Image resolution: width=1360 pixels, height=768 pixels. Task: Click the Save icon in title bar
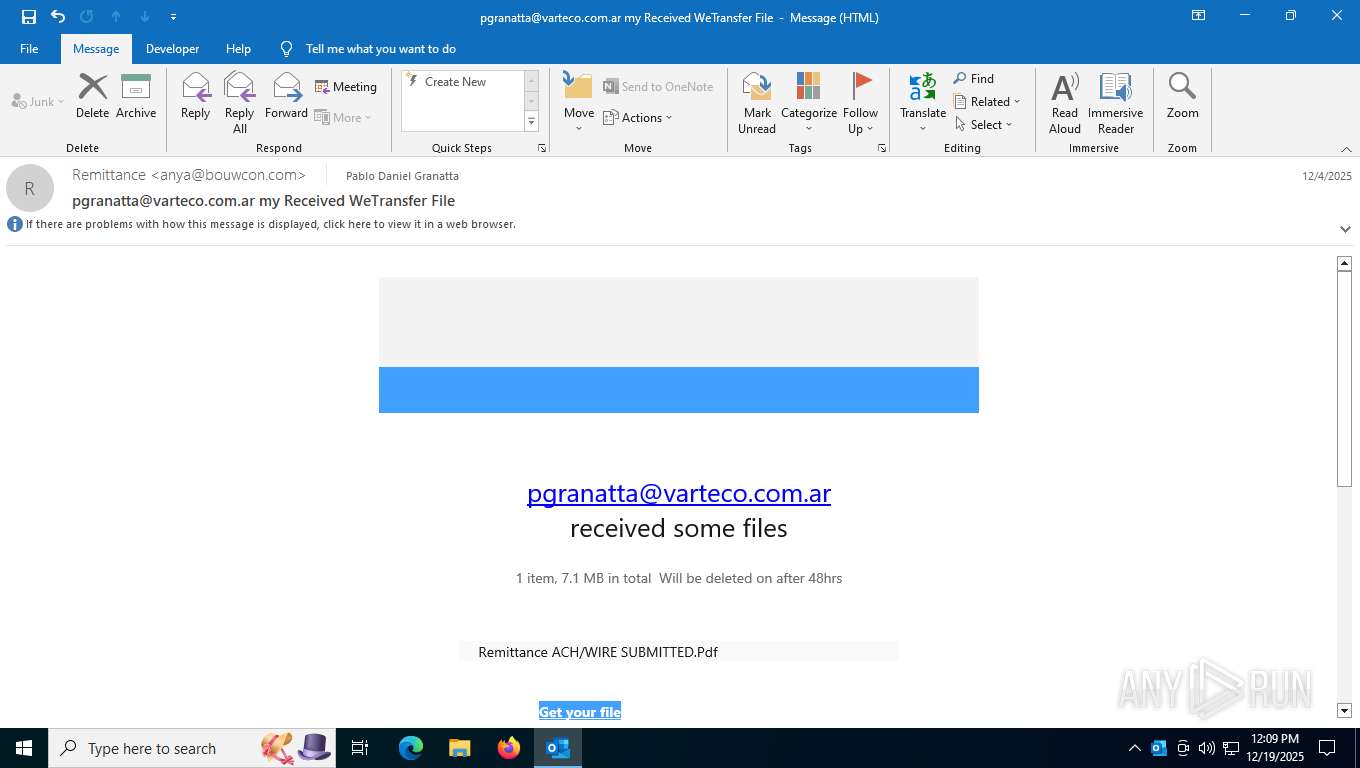coord(29,17)
